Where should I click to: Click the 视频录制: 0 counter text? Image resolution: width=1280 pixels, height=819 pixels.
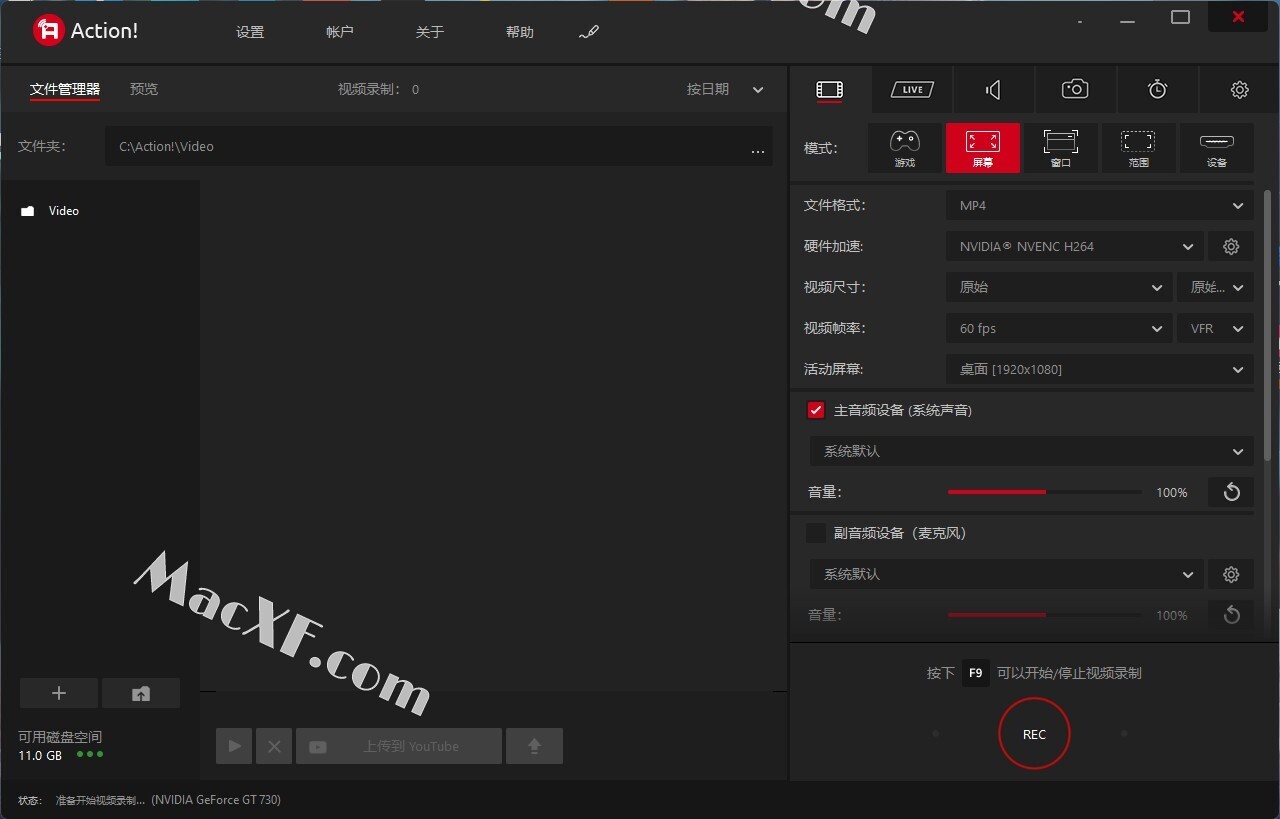[x=378, y=89]
